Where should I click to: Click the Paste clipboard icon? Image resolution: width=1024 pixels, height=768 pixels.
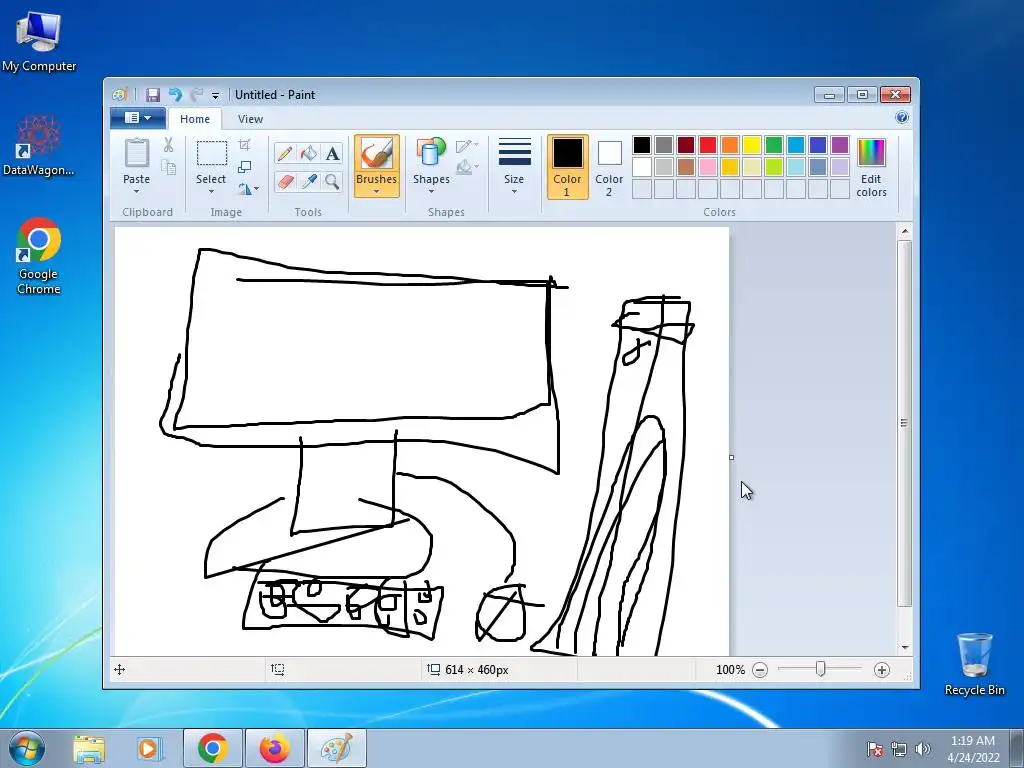pos(136,153)
